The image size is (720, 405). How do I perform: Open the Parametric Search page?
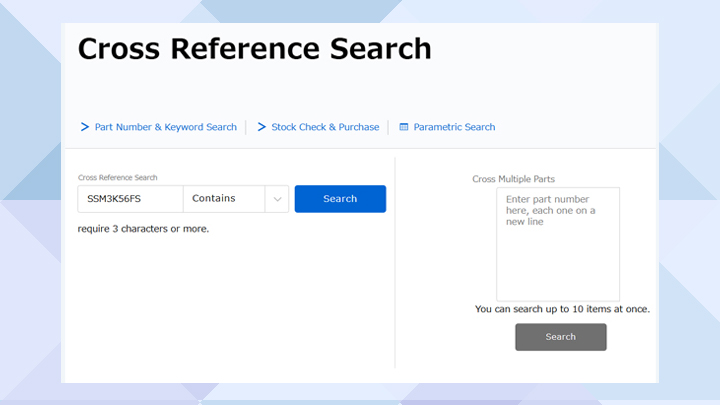click(x=454, y=127)
